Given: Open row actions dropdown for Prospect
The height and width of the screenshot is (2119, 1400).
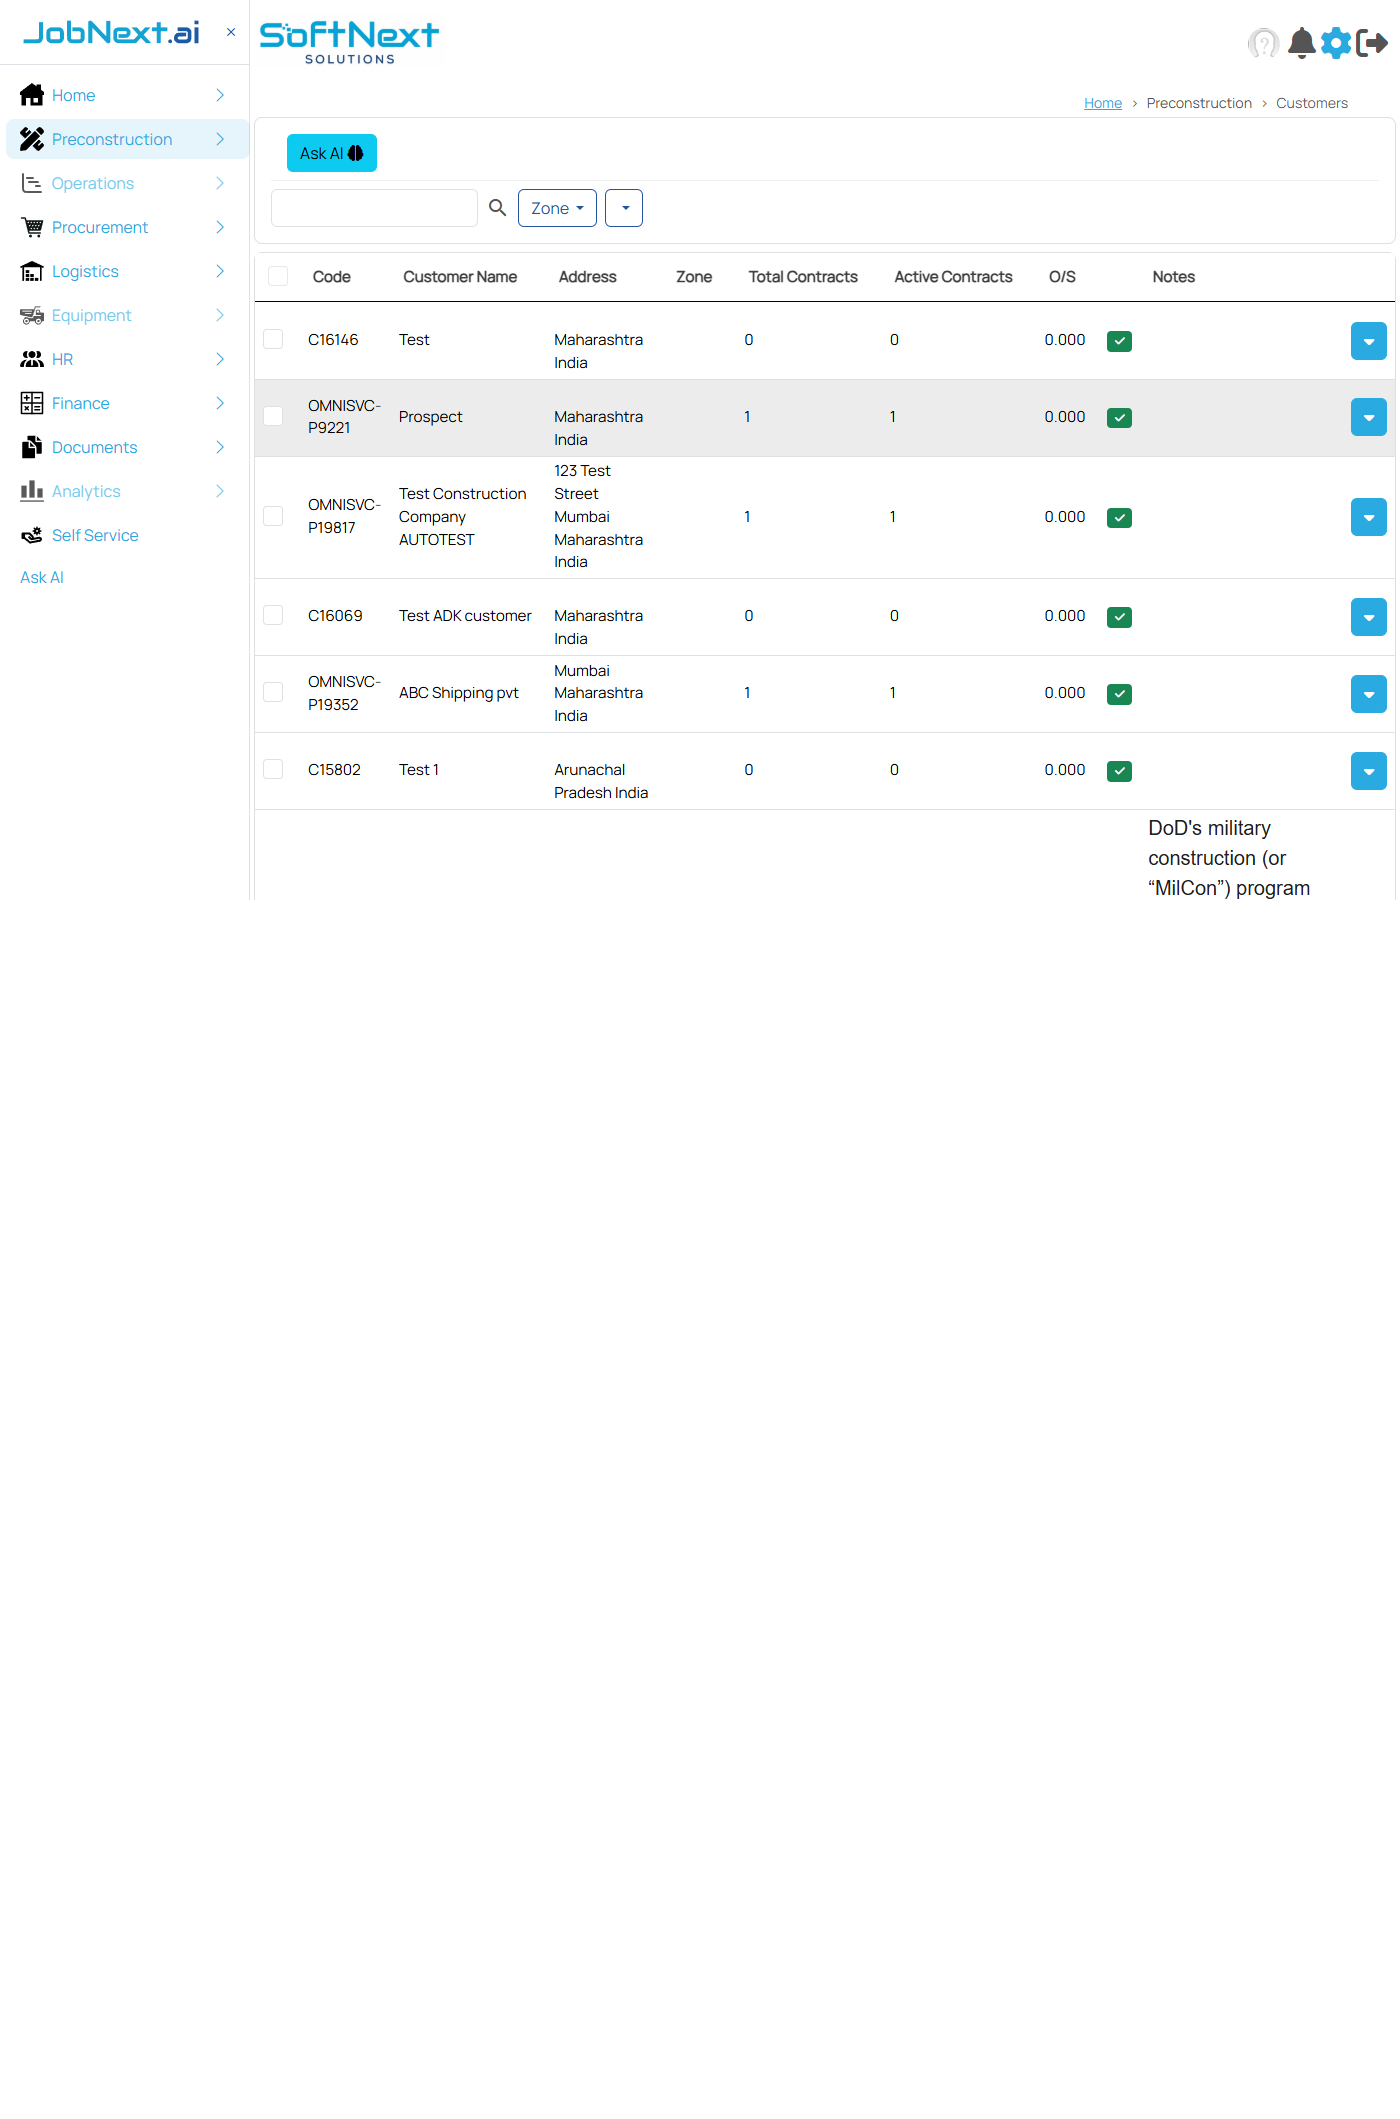Looking at the screenshot, I should 1368,417.
